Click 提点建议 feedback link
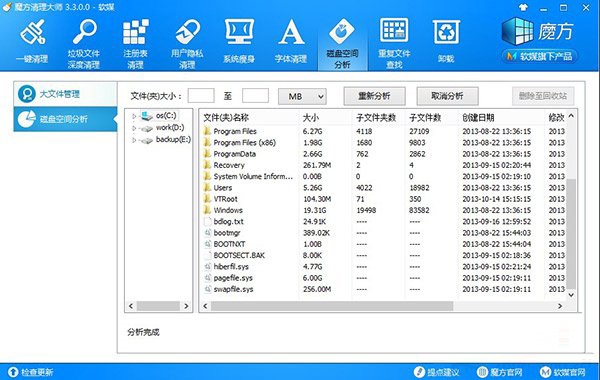600x380 pixels. pyautogui.click(x=437, y=372)
